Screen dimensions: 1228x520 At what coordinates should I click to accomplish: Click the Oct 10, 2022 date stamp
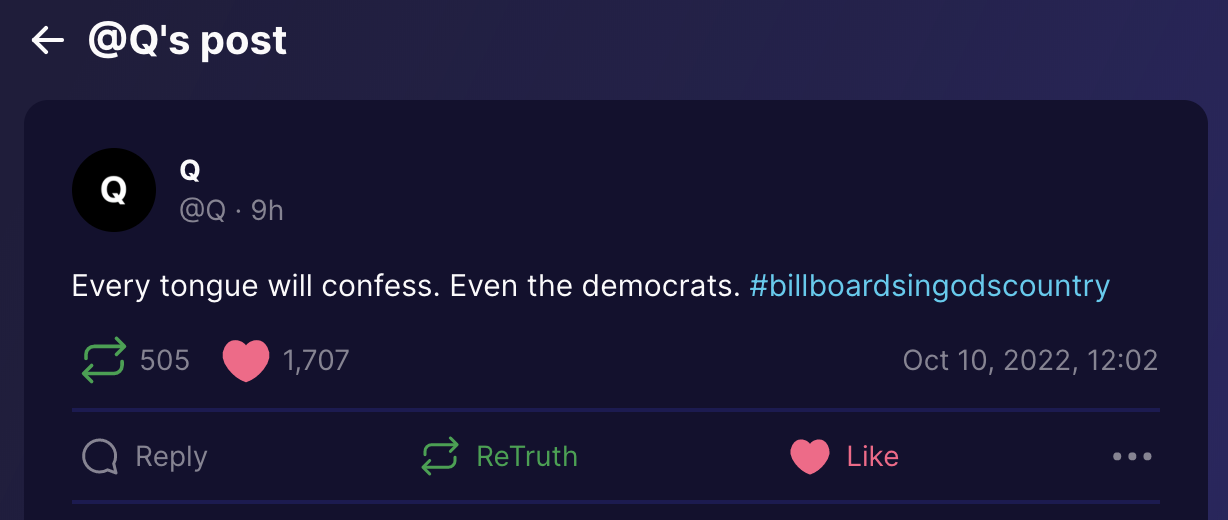coord(1030,360)
